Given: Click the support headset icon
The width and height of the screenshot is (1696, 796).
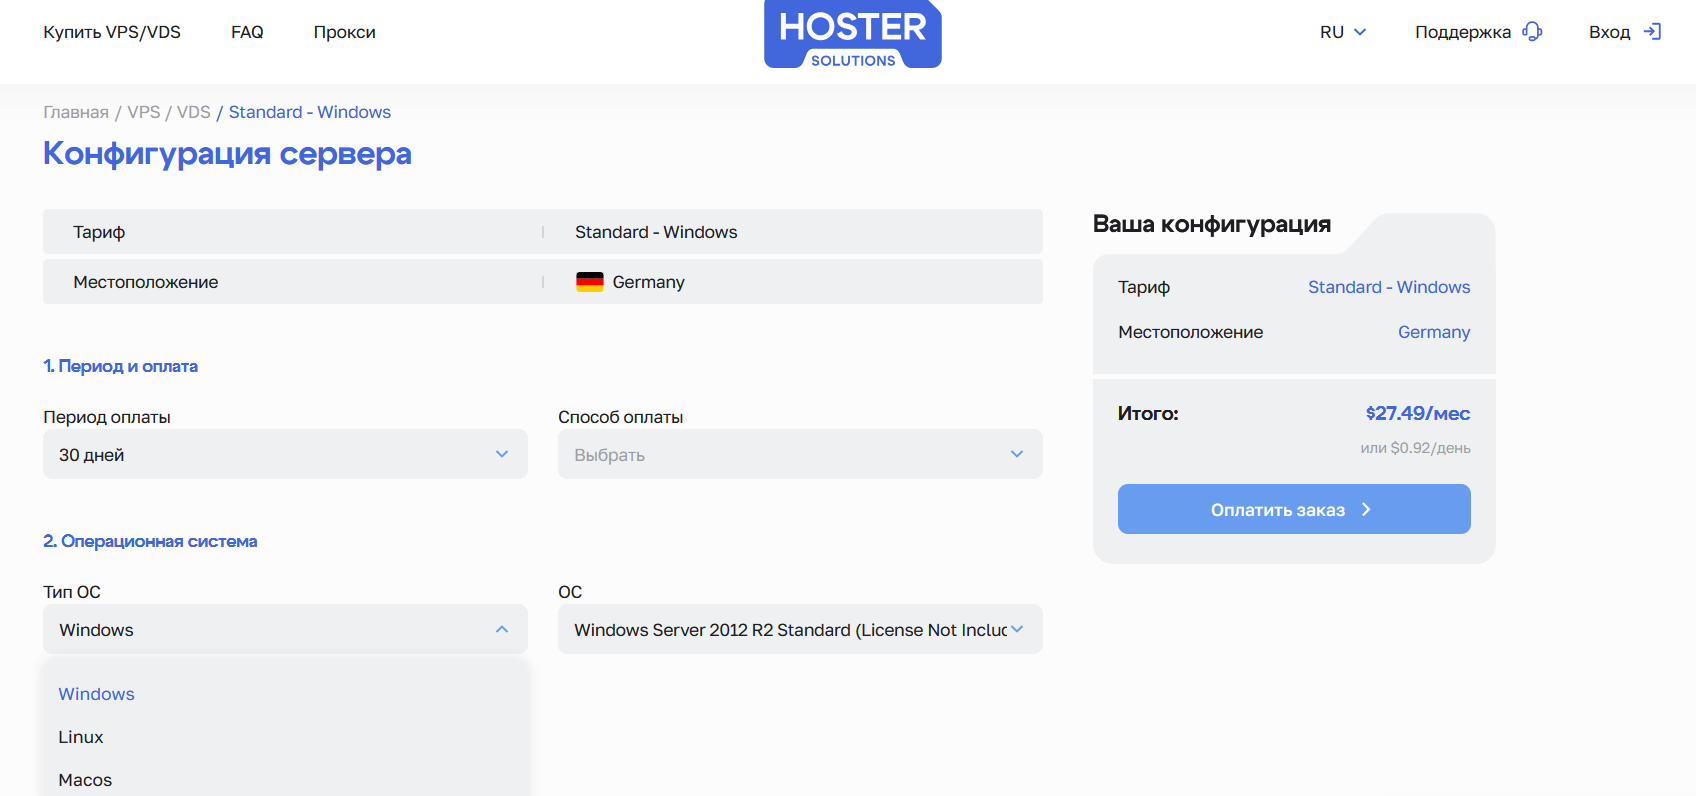Looking at the screenshot, I should (1532, 32).
